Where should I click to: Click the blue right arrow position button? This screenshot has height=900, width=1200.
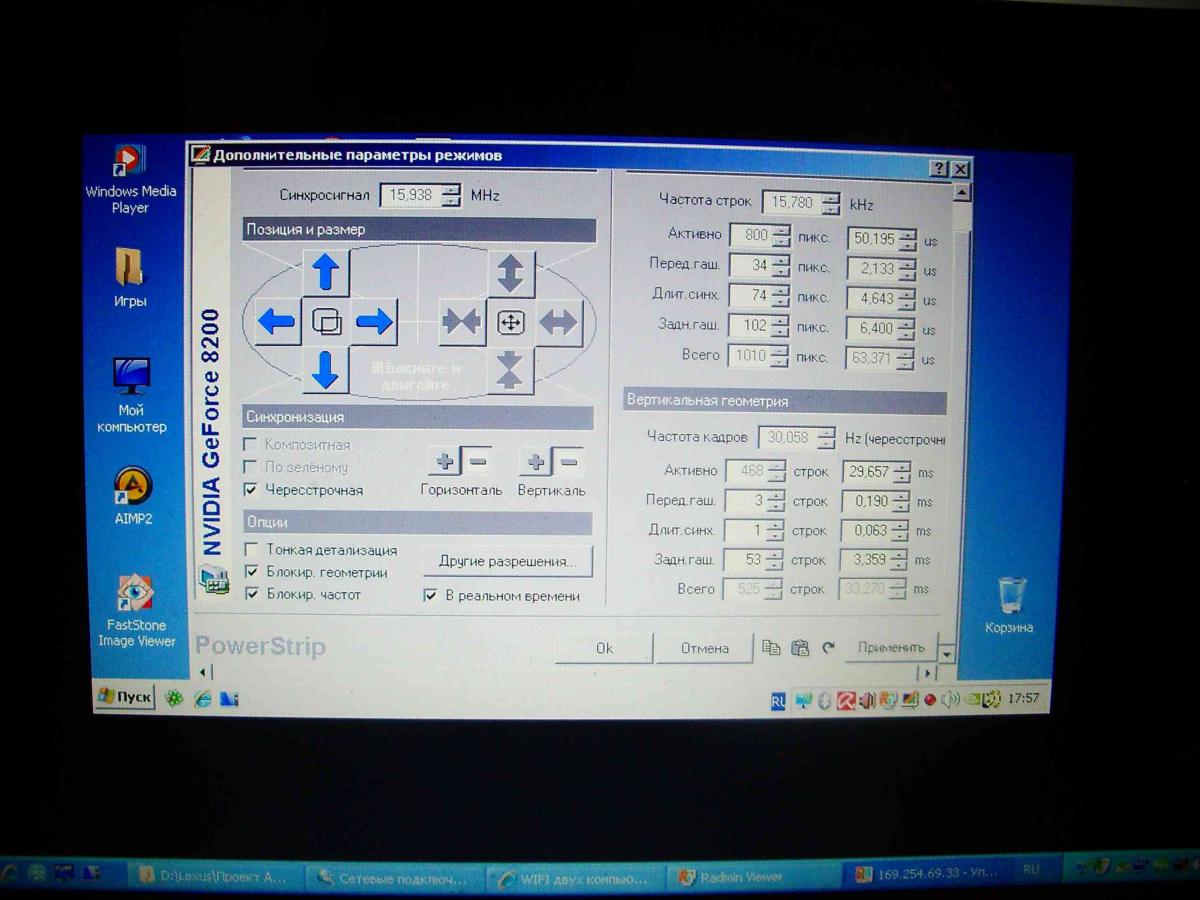tap(374, 322)
